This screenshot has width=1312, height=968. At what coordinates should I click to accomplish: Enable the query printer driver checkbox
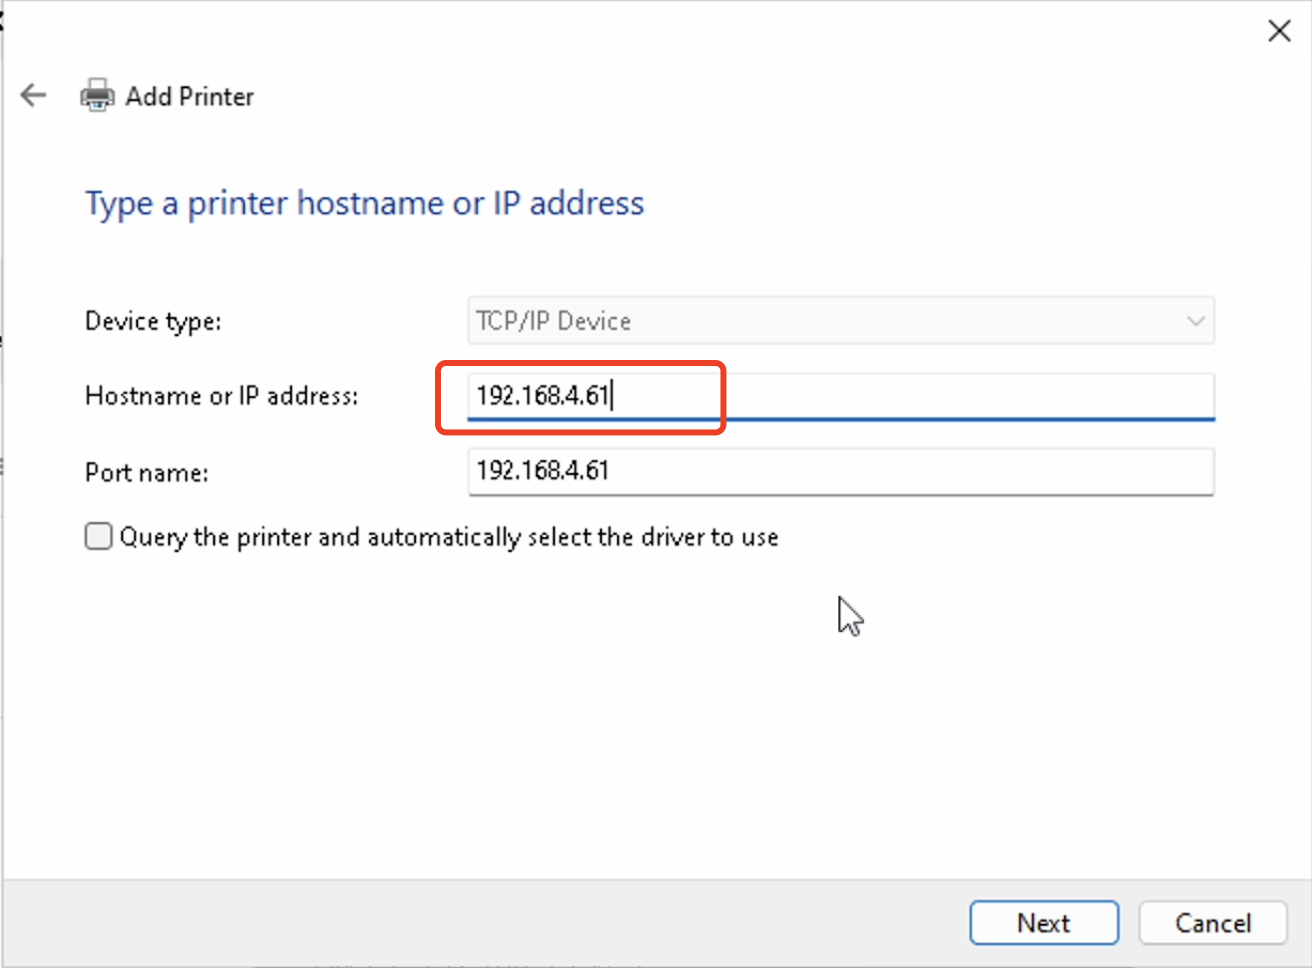(x=98, y=536)
